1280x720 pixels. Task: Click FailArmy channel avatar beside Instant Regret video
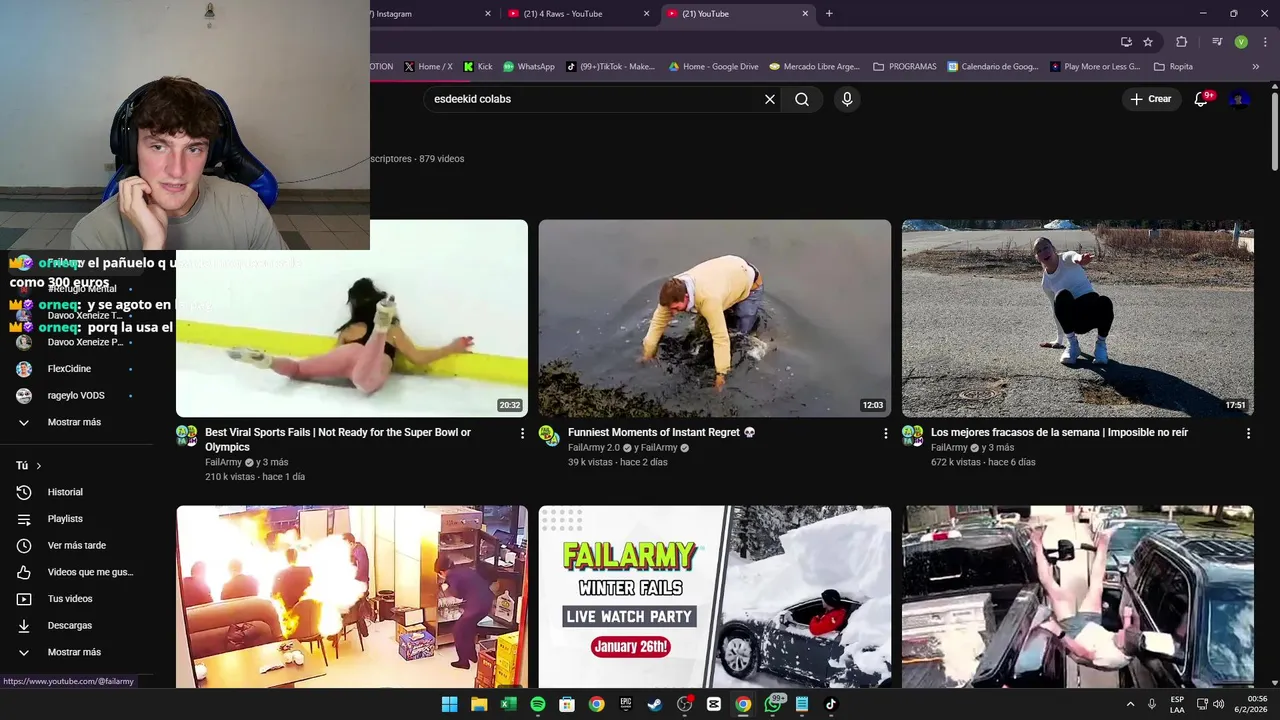pos(549,434)
